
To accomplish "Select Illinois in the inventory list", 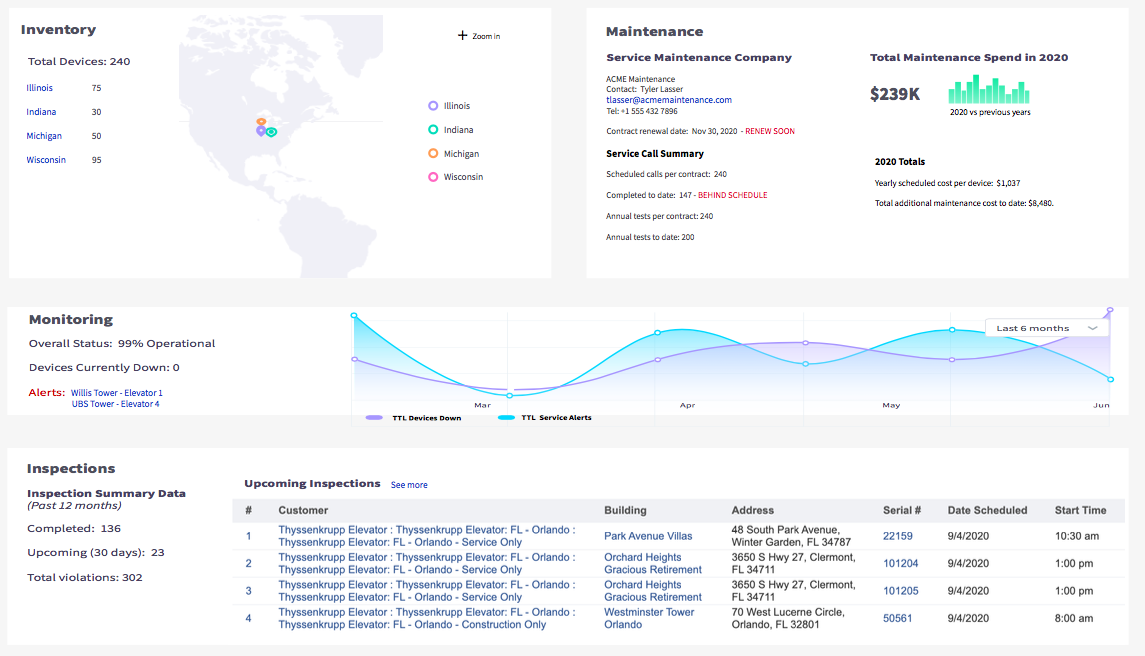I will (x=40, y=88).
